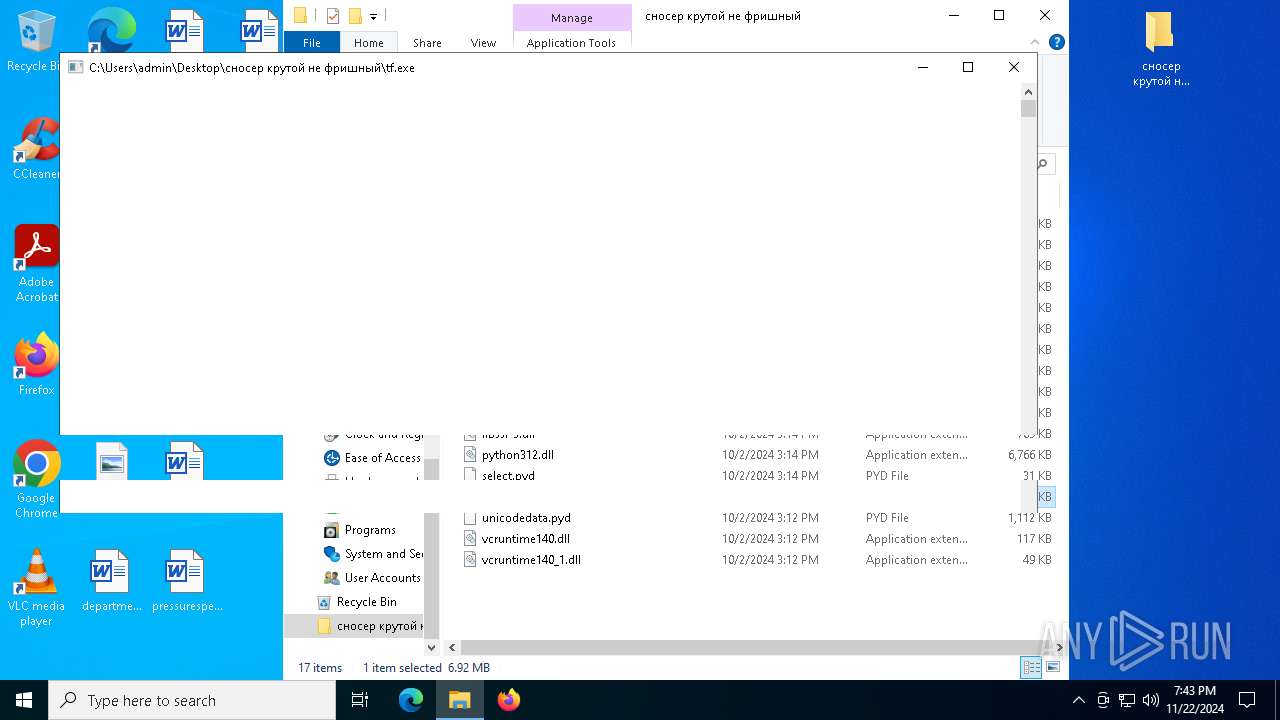
Task: Open the departme... Word document on desktop
Action: (x=111, y=581)
